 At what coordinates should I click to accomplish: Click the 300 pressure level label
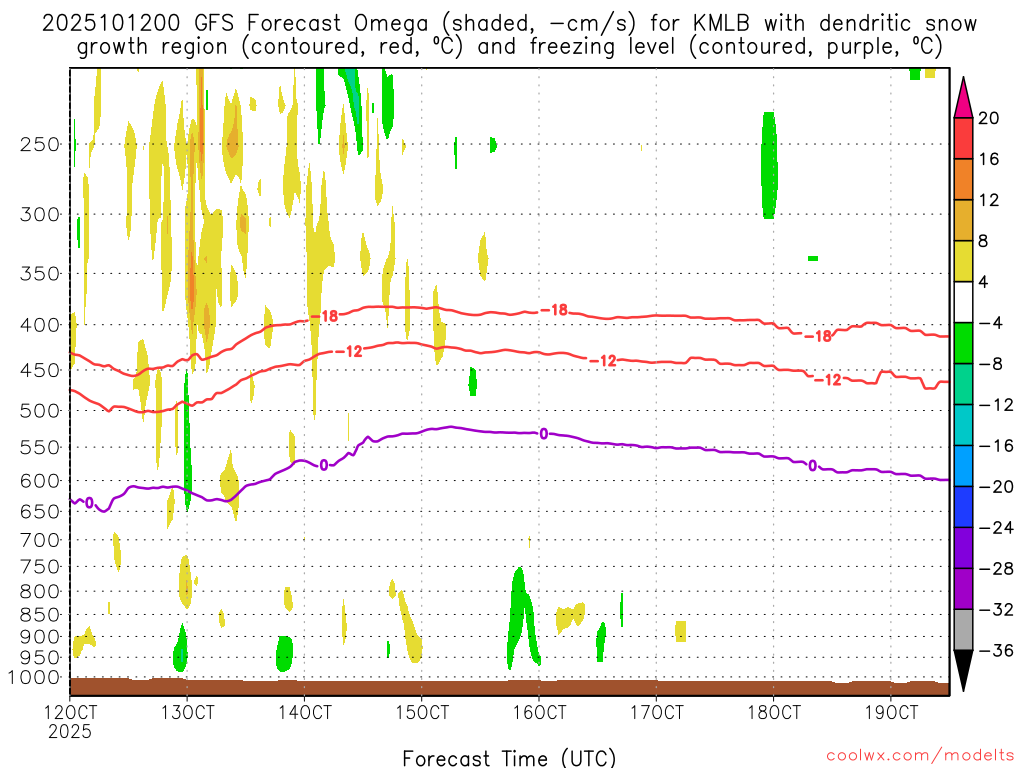tap(40, 214)
